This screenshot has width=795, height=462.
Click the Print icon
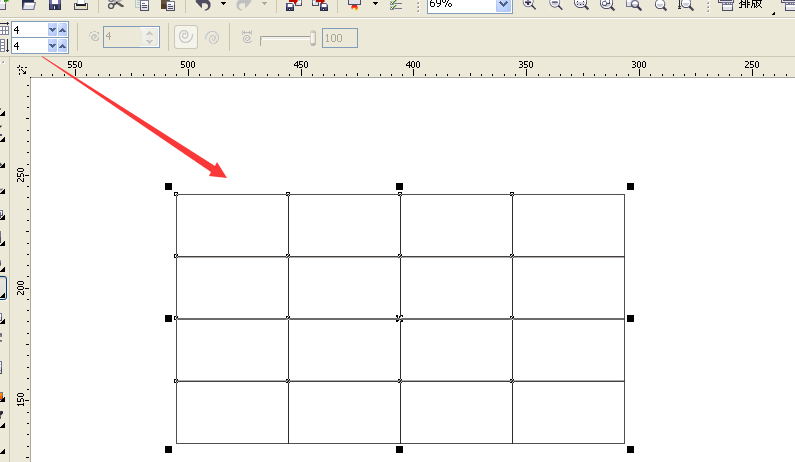81,5
